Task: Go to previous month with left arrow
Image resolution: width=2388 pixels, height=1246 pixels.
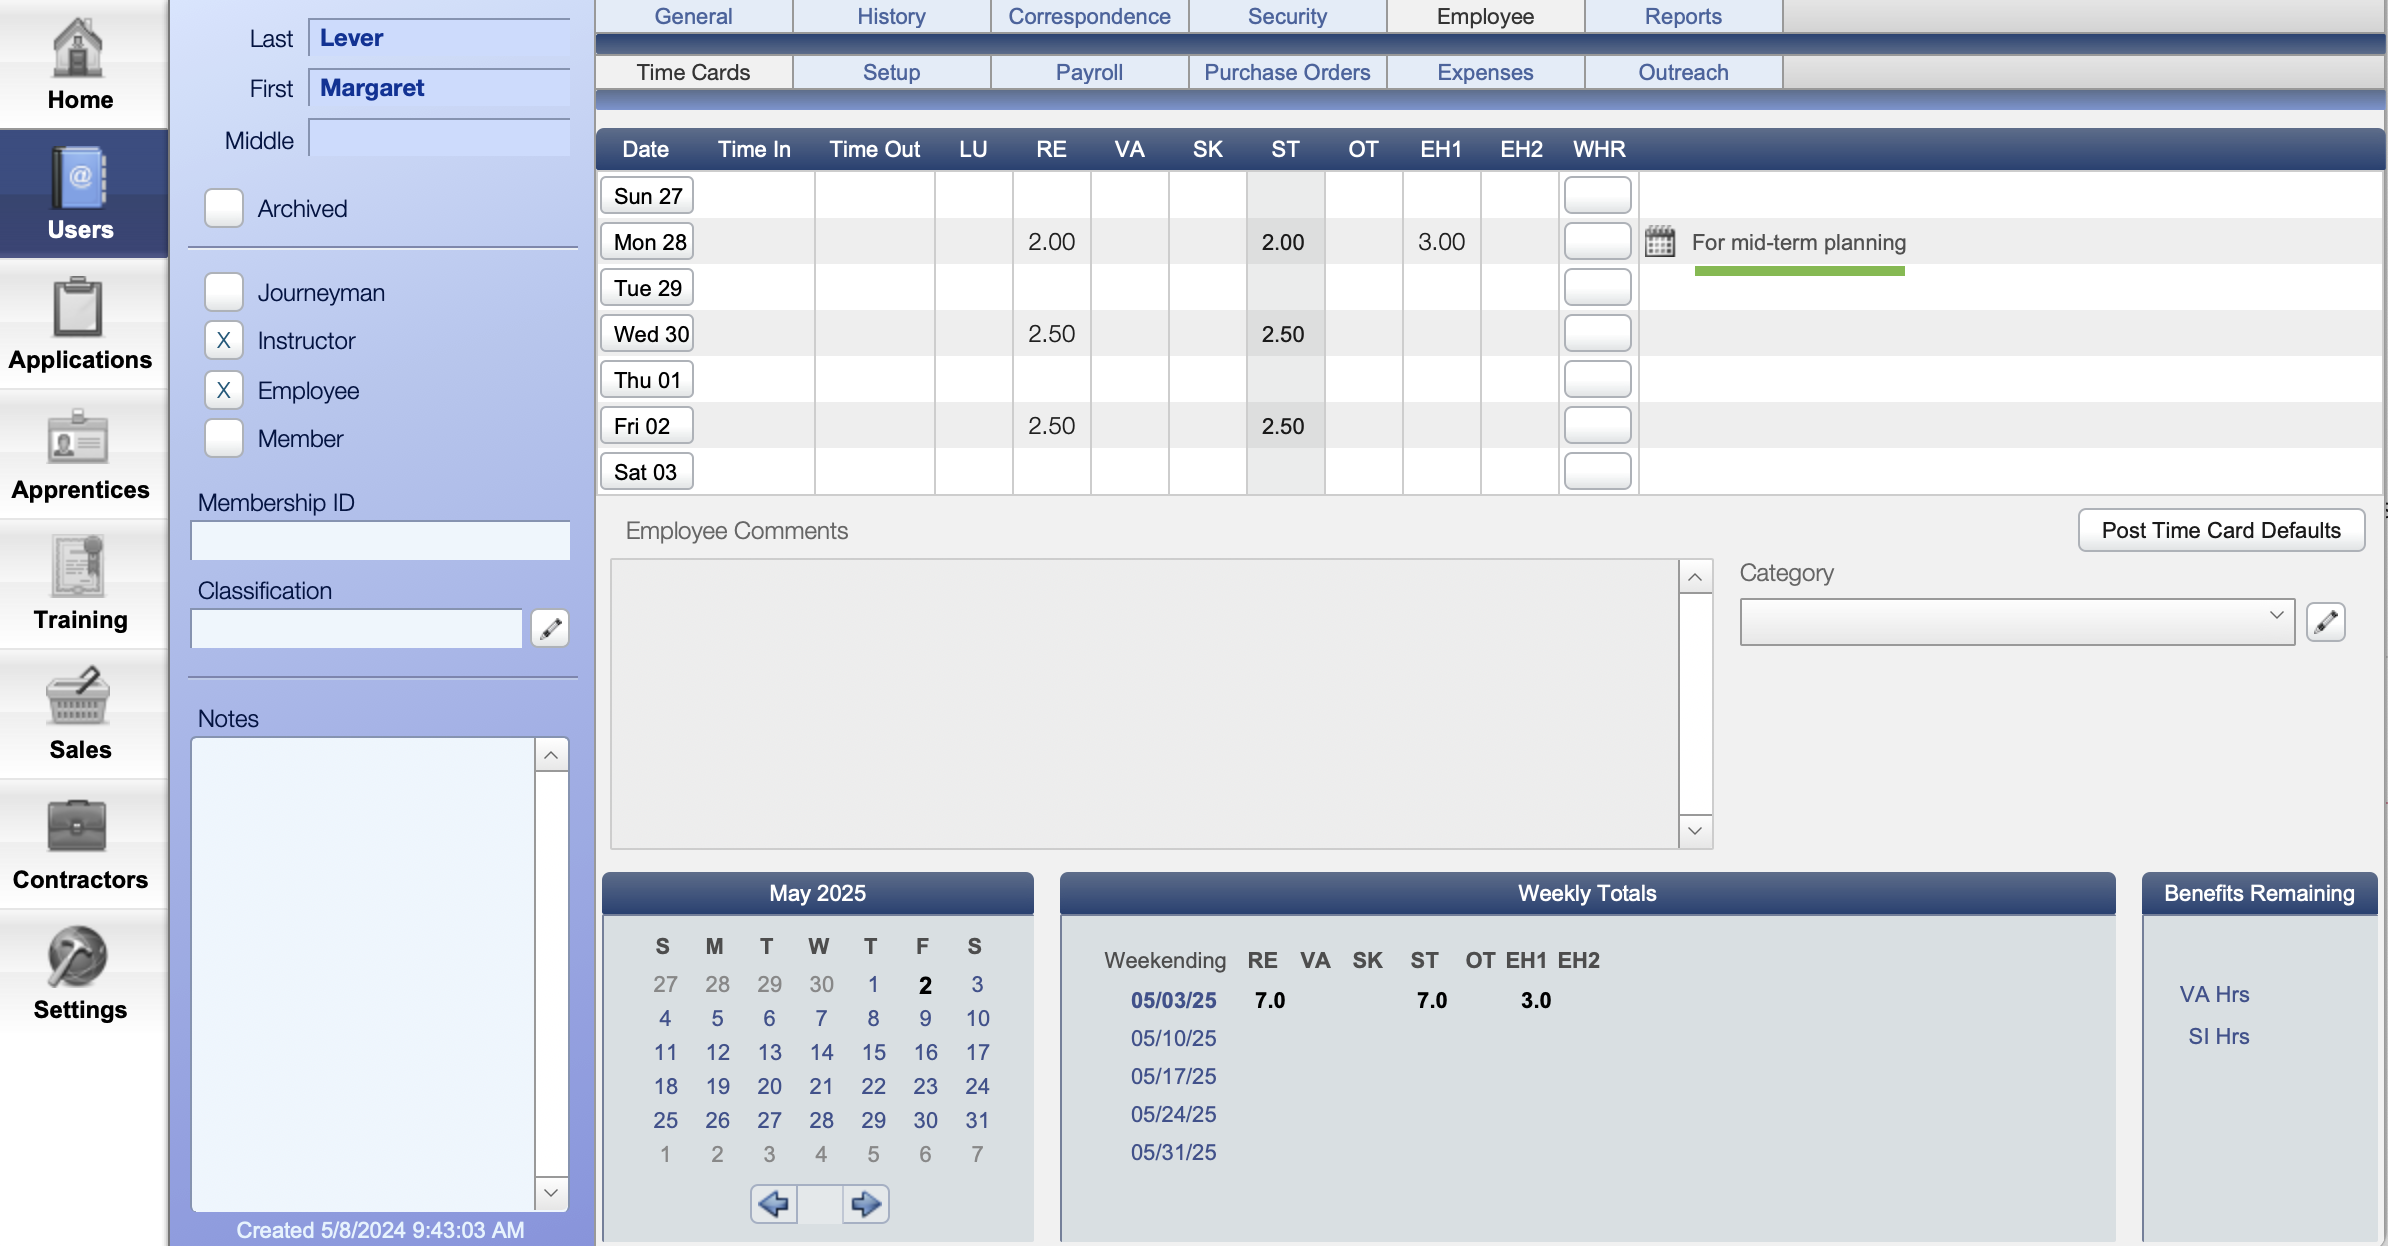Action: tap(774, 1204)
